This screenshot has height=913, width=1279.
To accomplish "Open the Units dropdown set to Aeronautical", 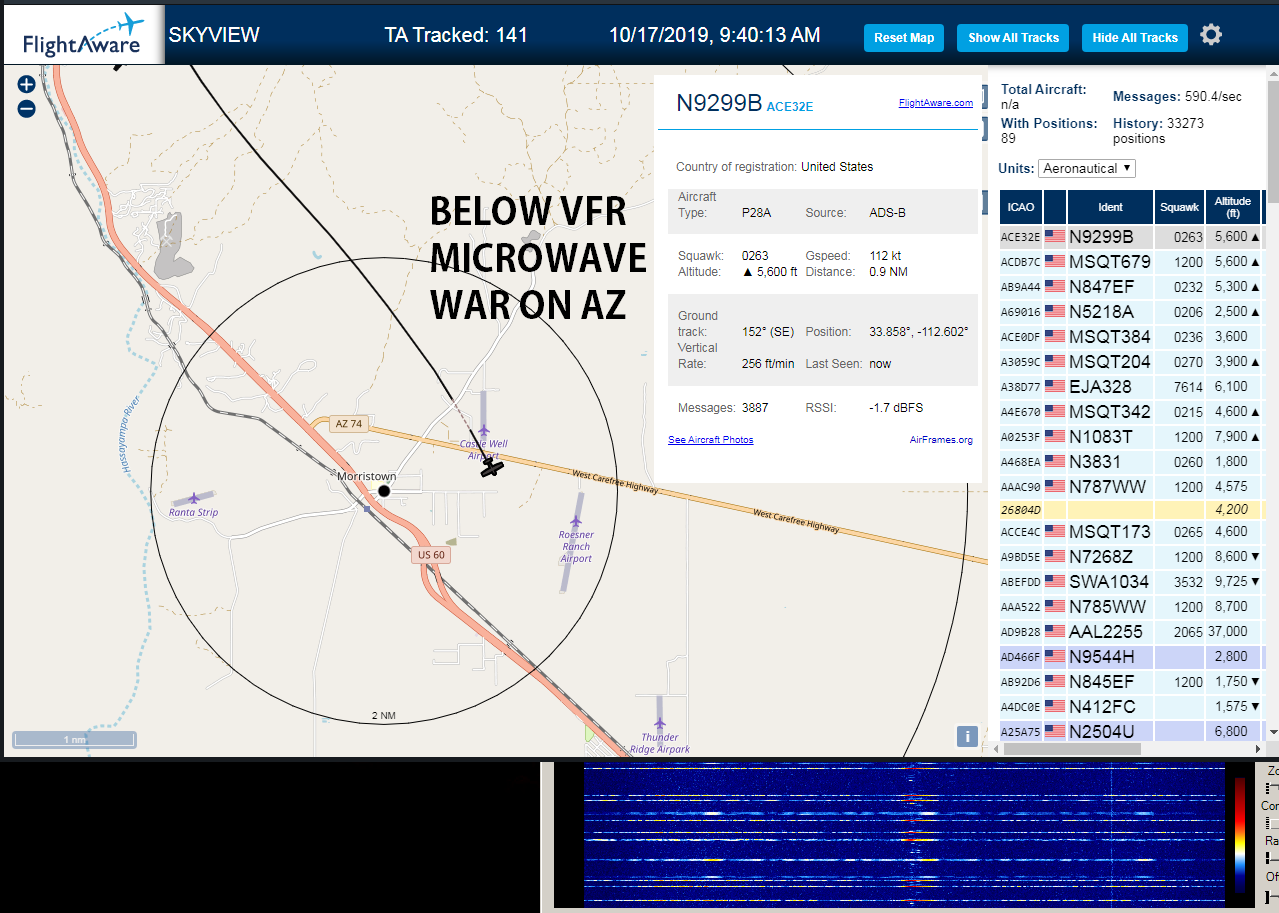I will [1087, 168].
